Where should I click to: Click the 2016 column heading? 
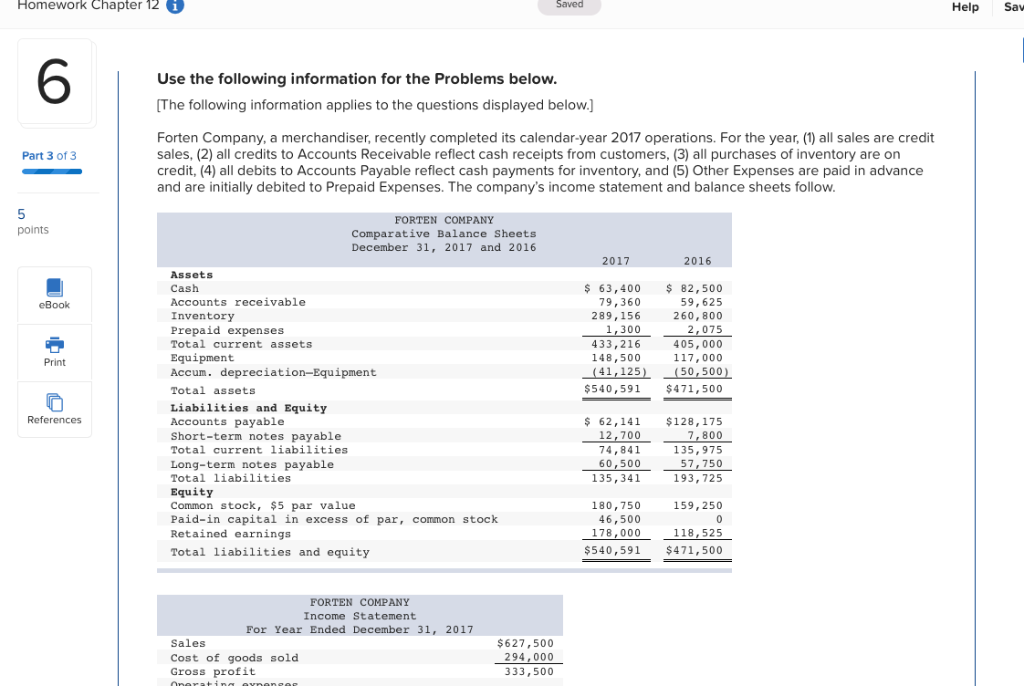click(x=697, y=261)
